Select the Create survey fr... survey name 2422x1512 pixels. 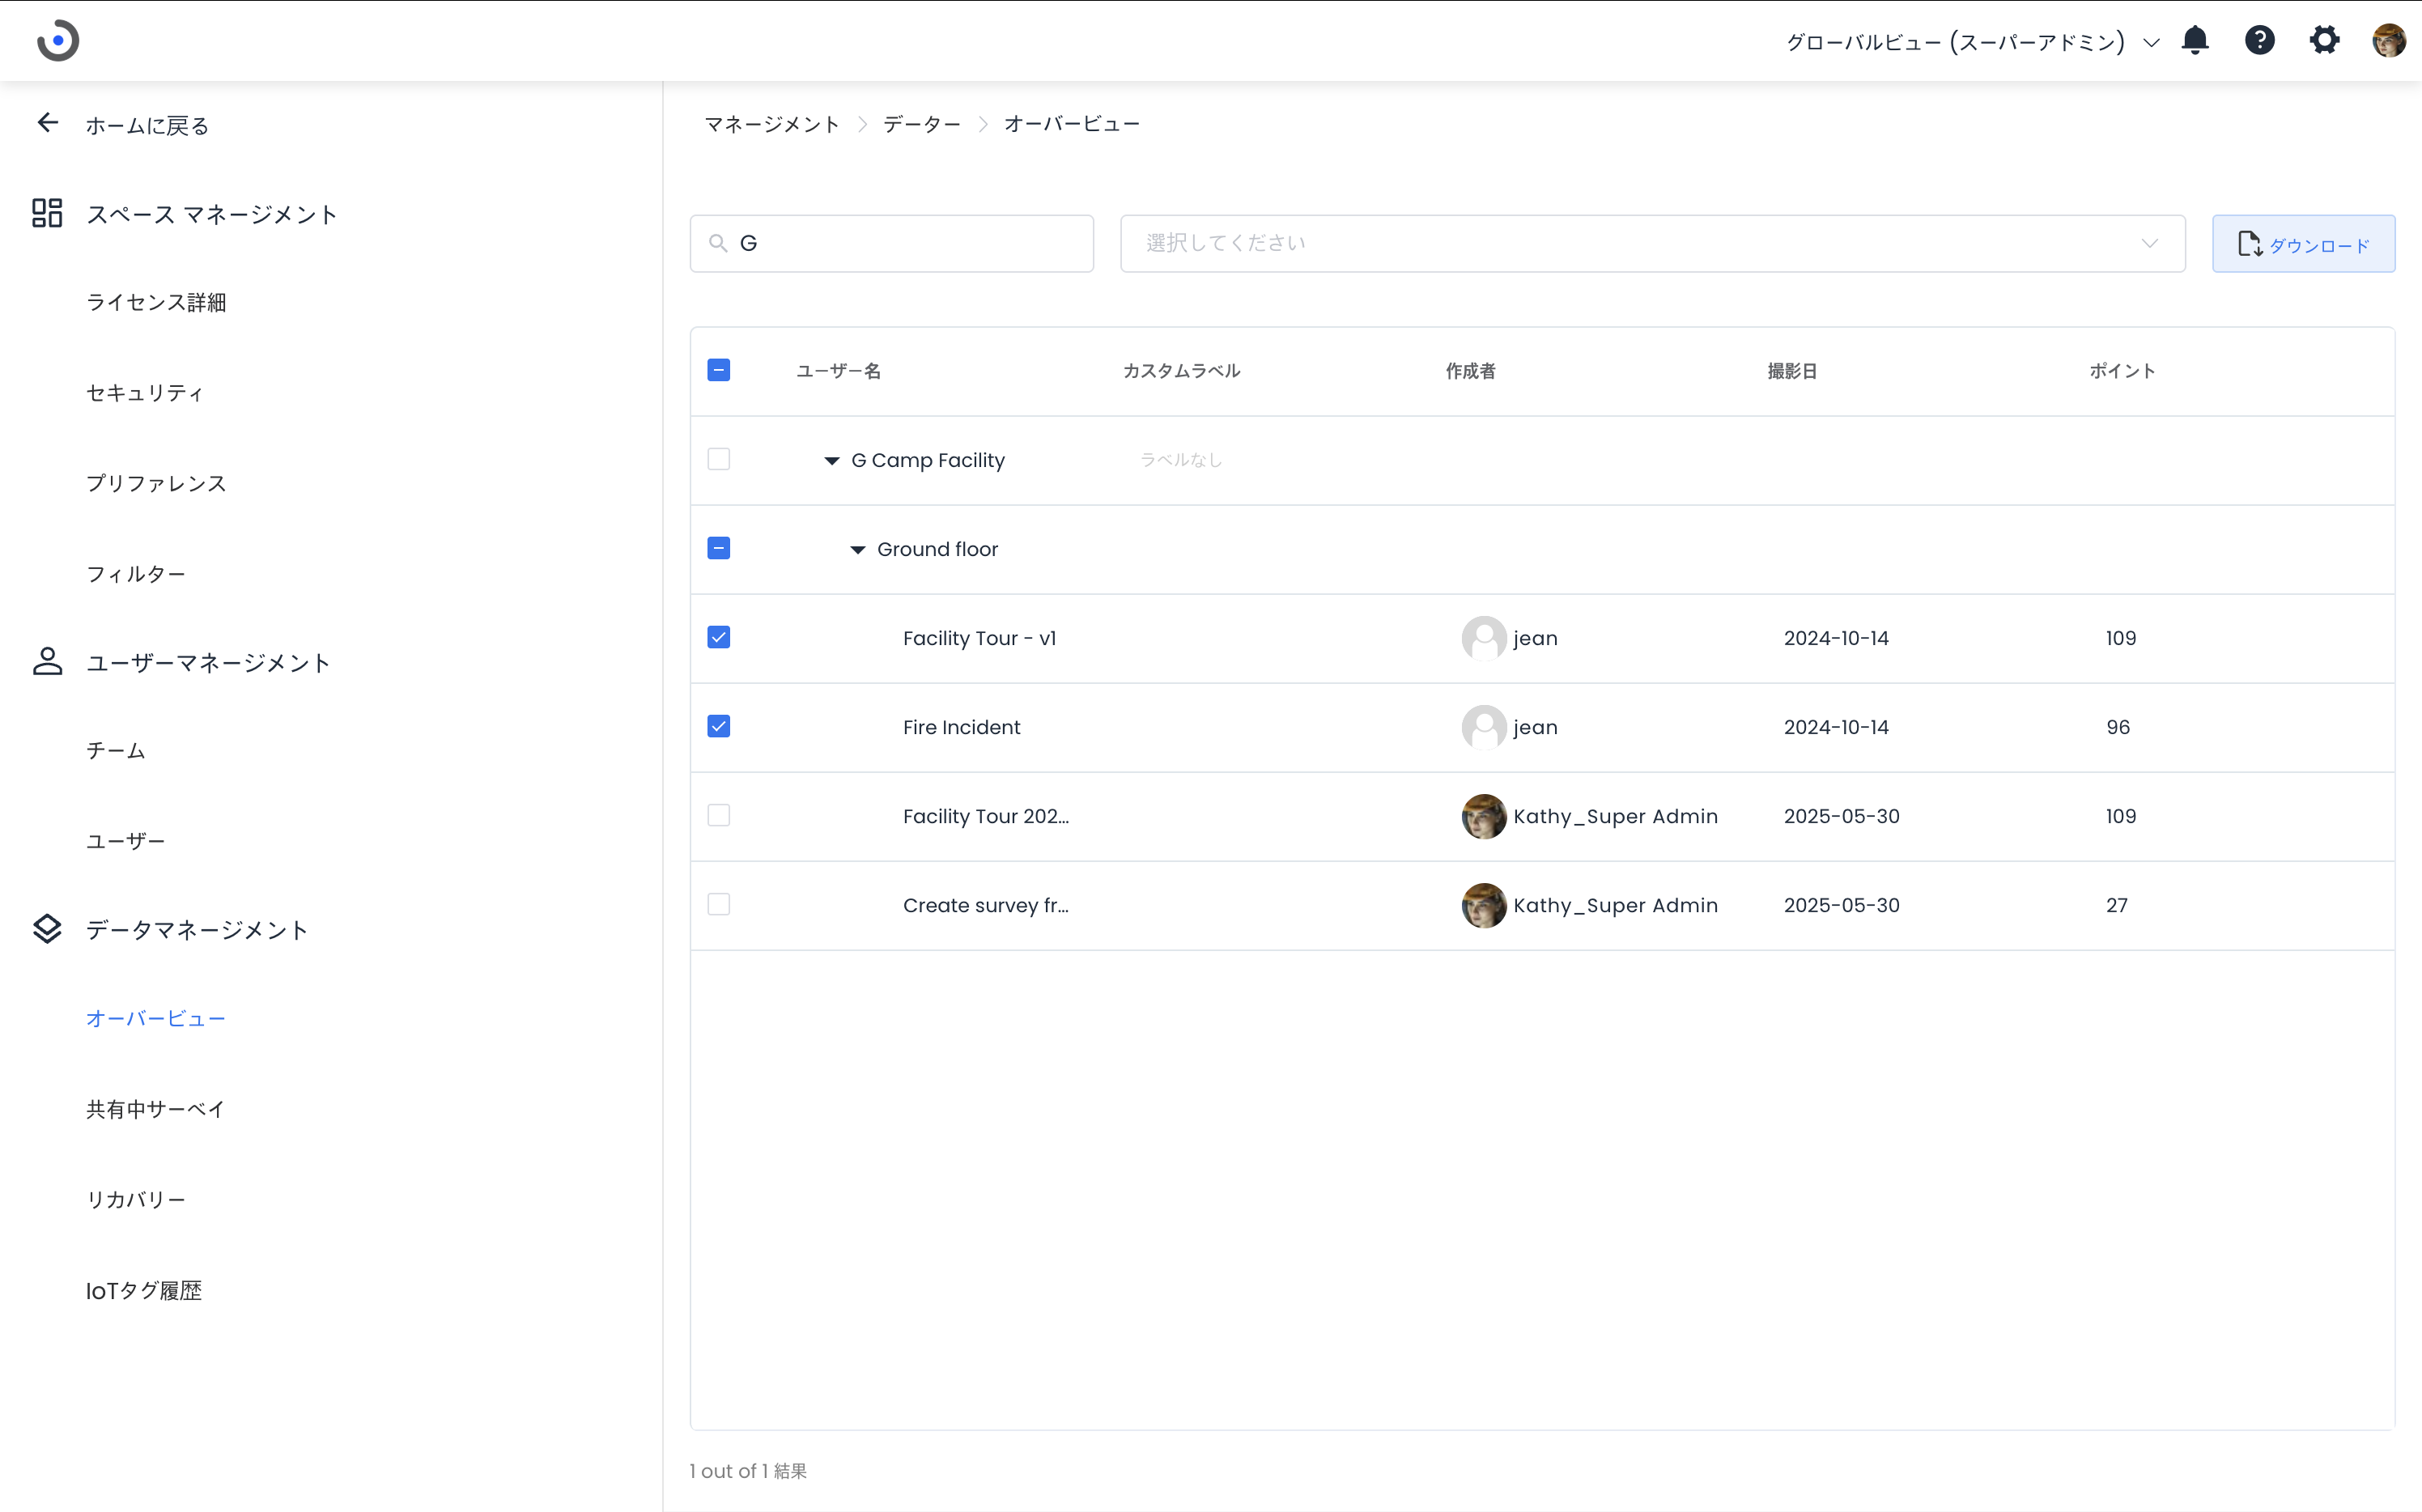point(986,905)
